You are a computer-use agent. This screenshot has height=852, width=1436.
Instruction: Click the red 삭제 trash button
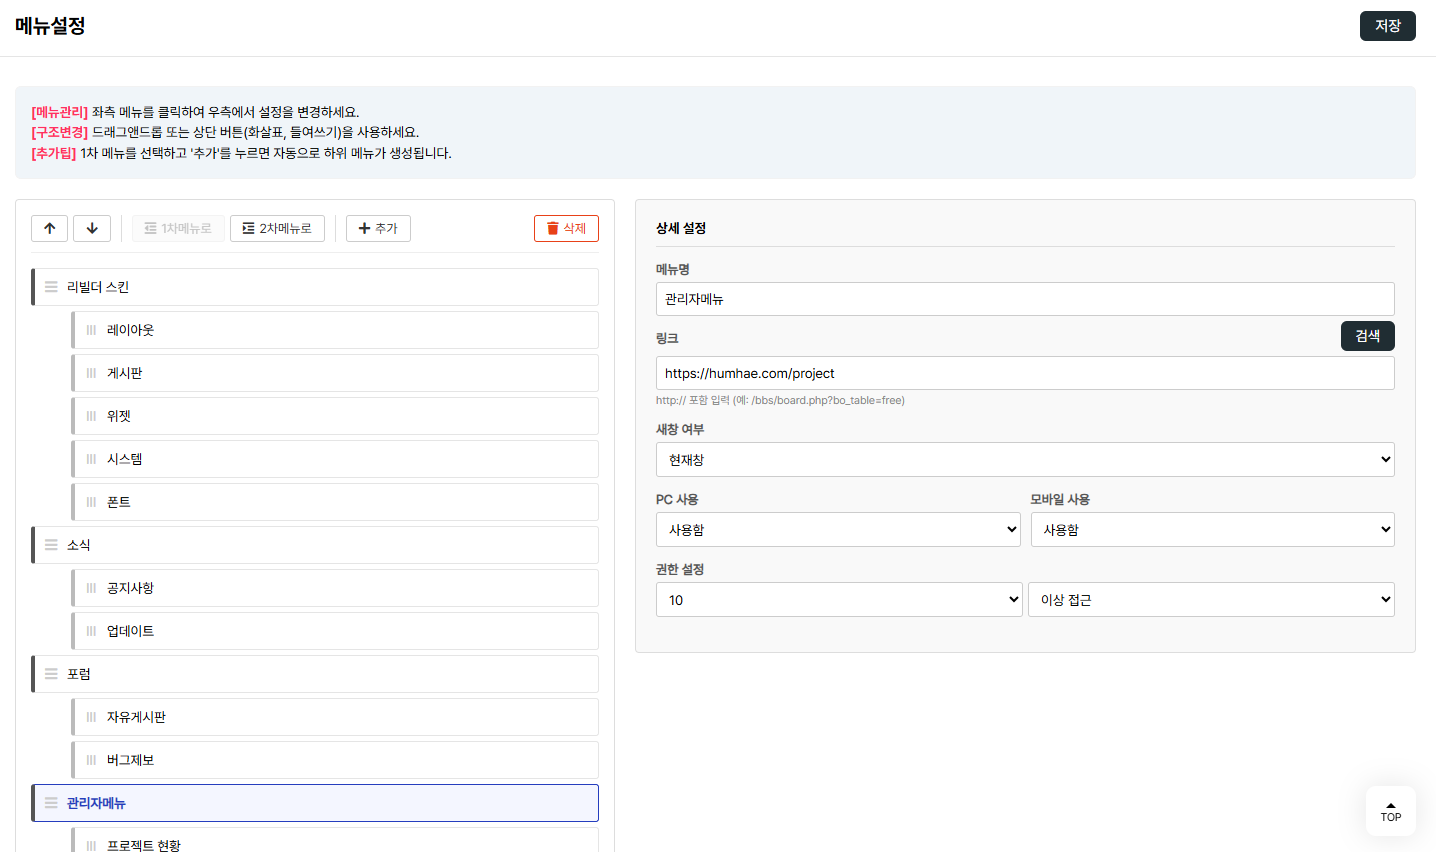[x=566, y=228]
